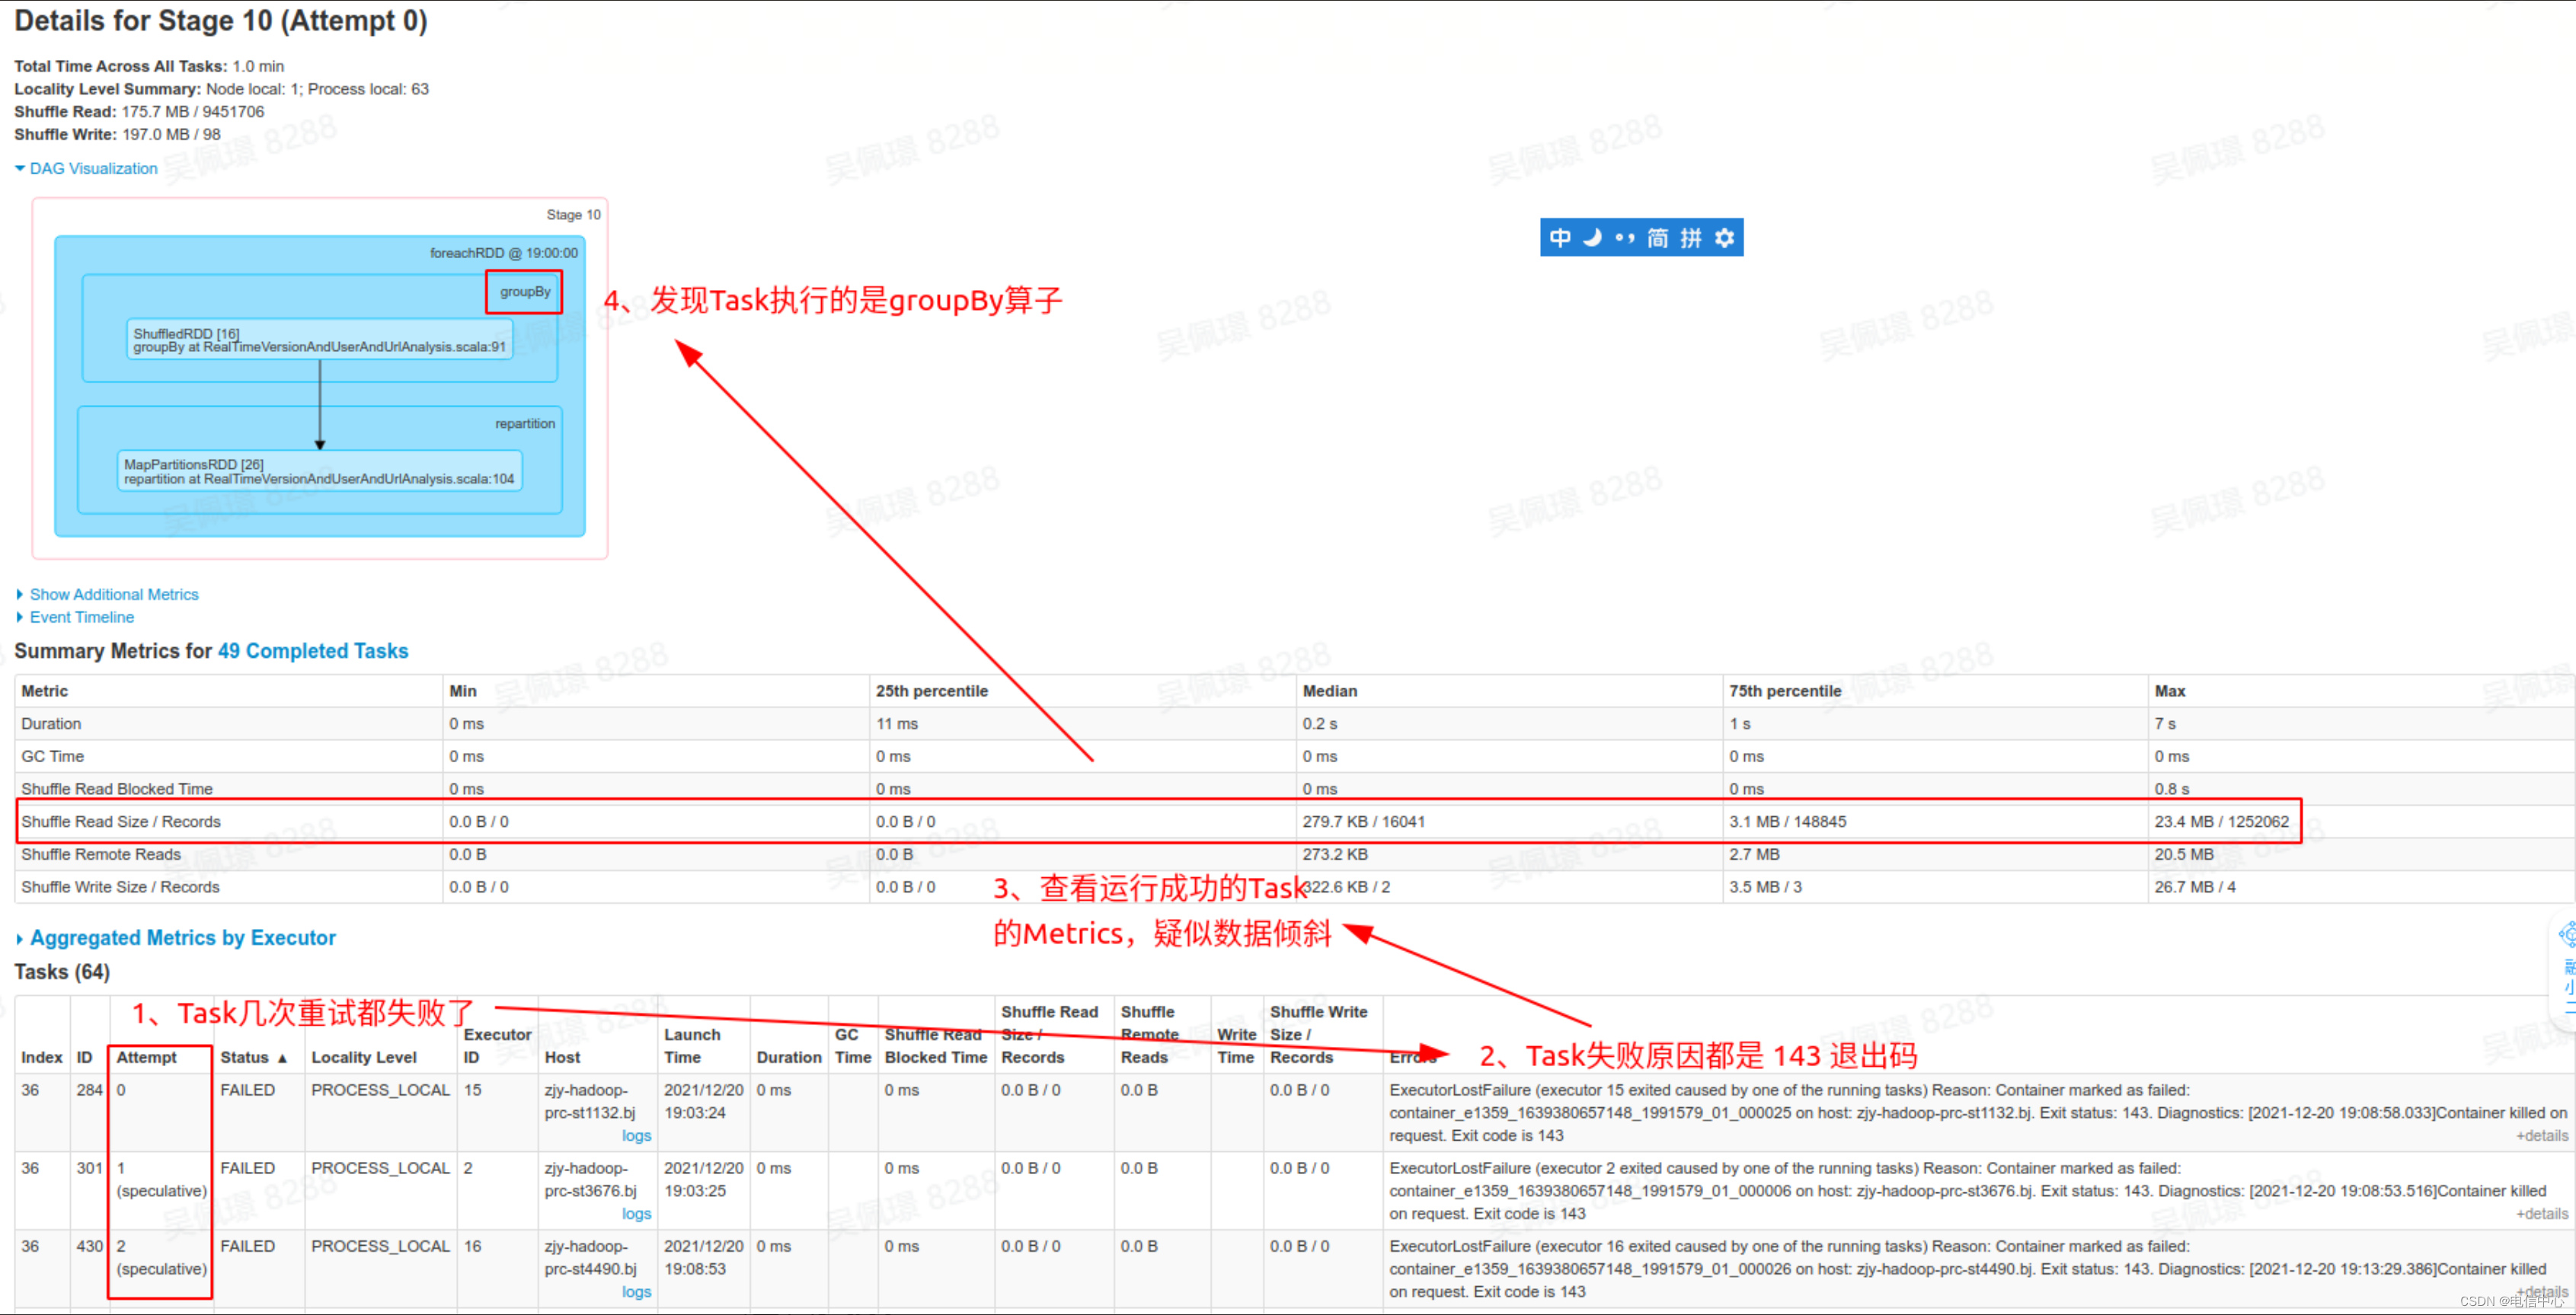2576x1315 pixels.
Task: Click the MapPartitionsRDD [26] node in DAG
Action: (x=319, y=471)
